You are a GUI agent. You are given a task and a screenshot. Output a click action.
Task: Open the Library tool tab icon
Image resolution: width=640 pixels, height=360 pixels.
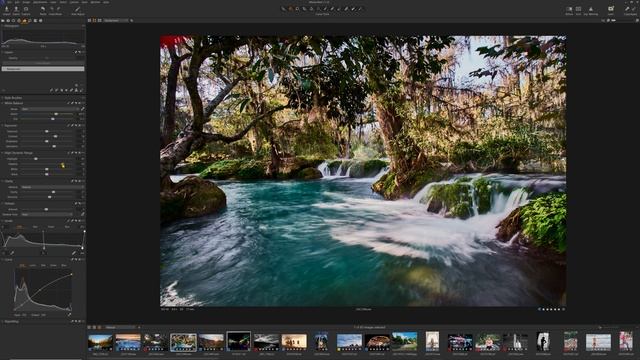[x=3, y=20]
